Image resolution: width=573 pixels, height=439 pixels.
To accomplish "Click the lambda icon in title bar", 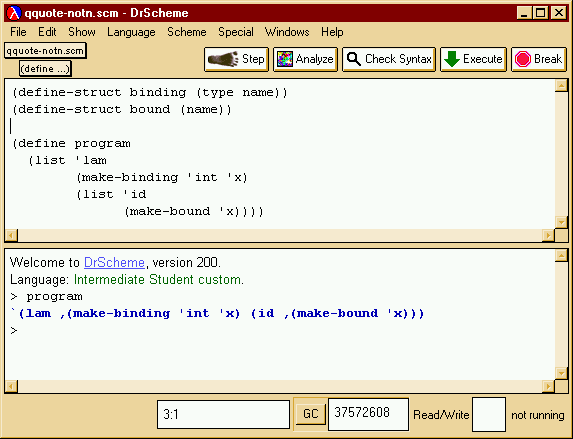I will coord(14,13).
